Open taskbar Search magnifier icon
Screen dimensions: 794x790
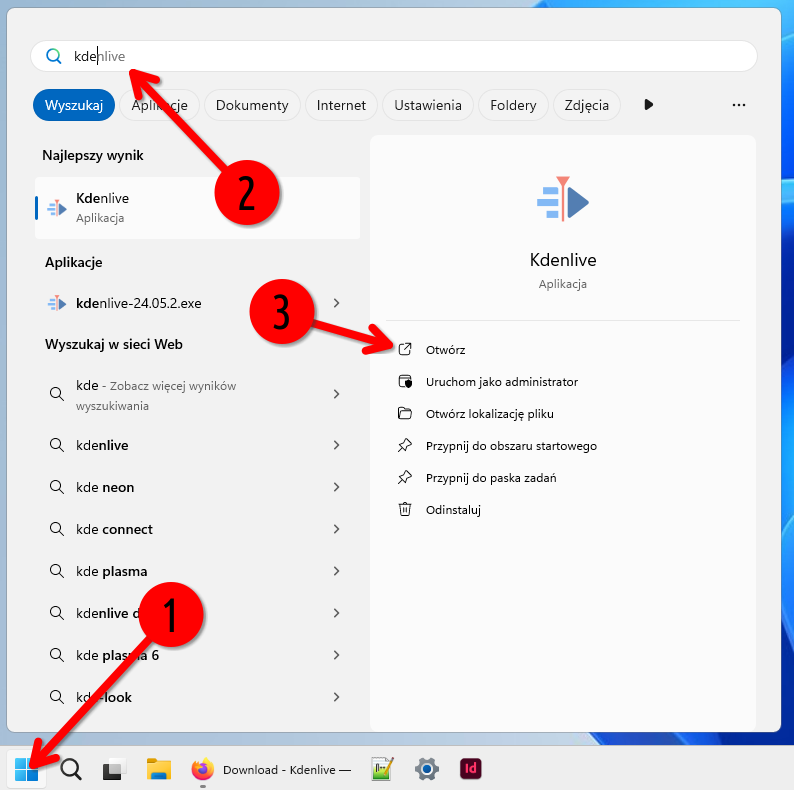[71, 770]
